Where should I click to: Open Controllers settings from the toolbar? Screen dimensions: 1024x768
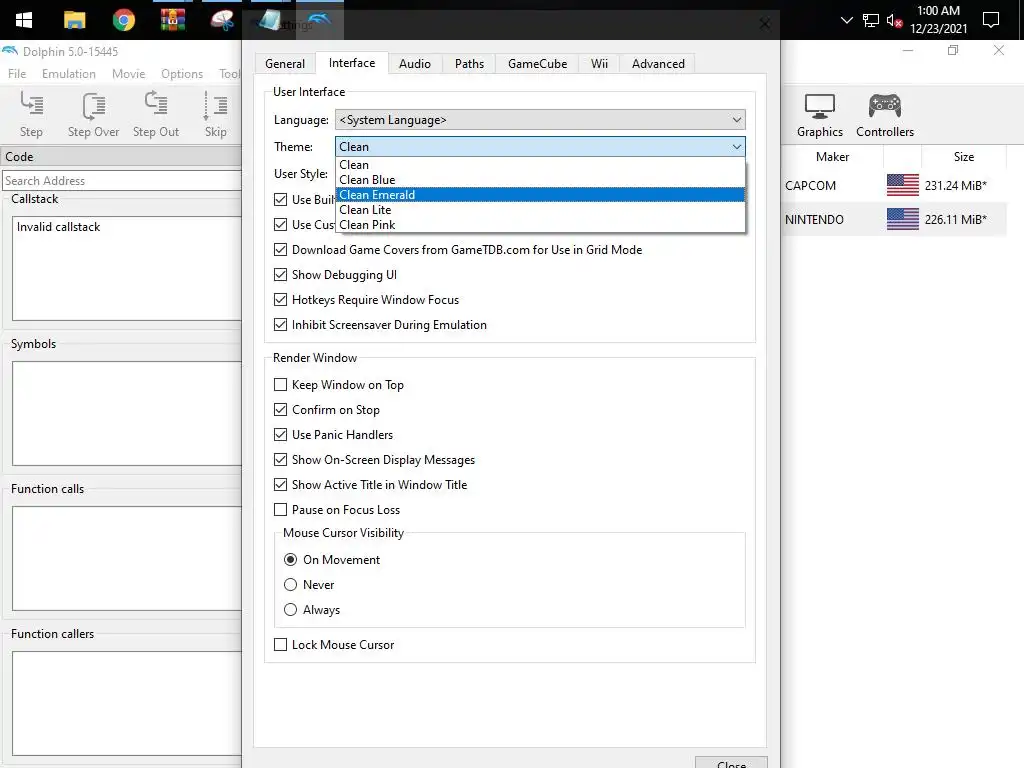click(x=885, y=115)
